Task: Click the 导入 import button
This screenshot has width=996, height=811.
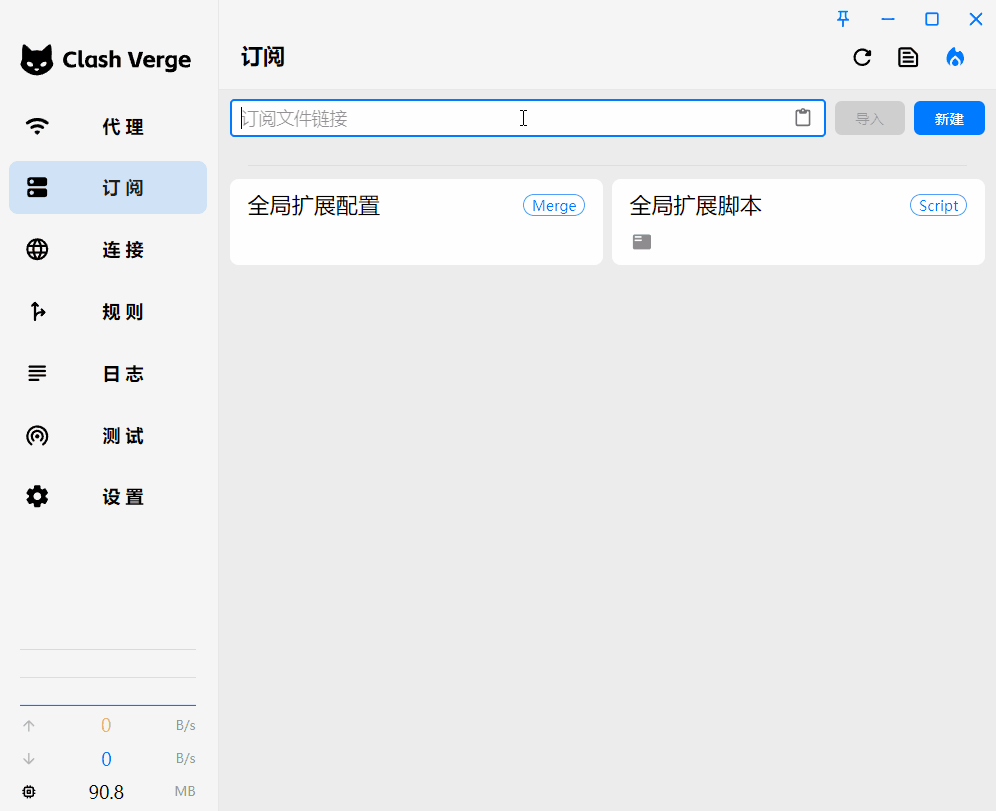Action: coord(870,118)
